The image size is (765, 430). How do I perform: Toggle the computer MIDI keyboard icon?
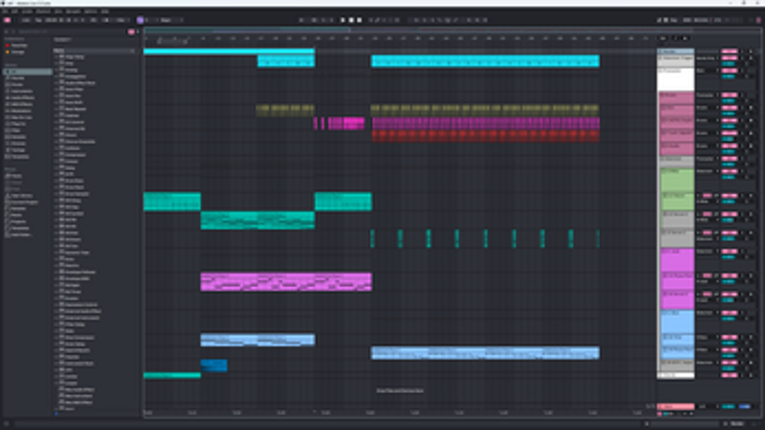pyautogui.click(x=666, y=20)
